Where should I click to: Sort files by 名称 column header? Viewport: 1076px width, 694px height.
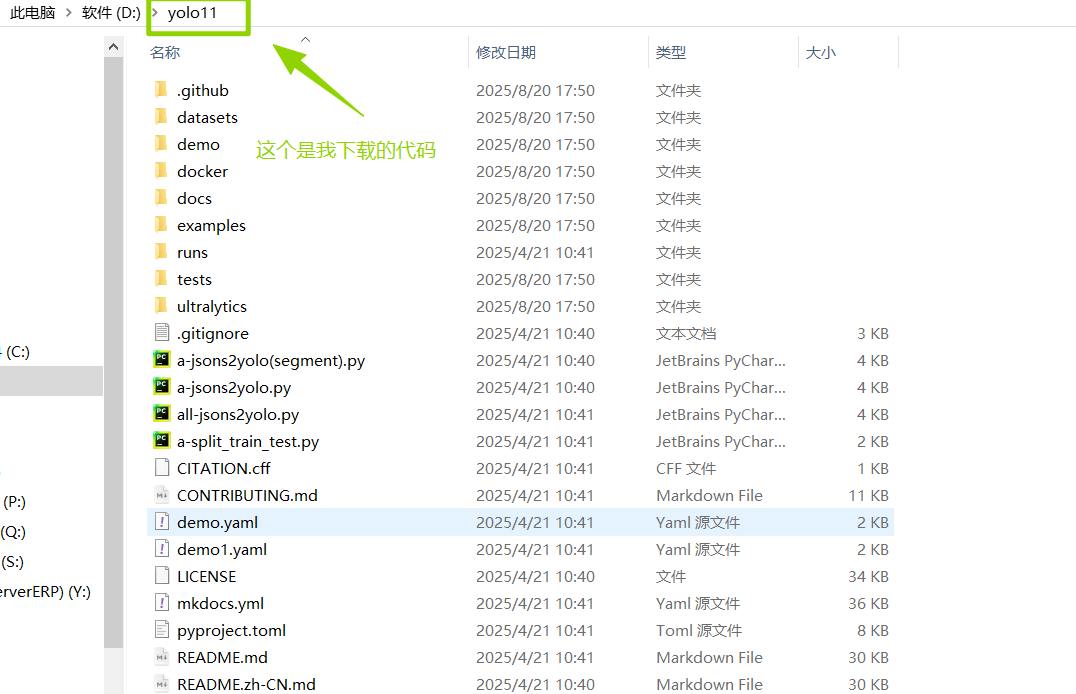(x=165, y=52)
